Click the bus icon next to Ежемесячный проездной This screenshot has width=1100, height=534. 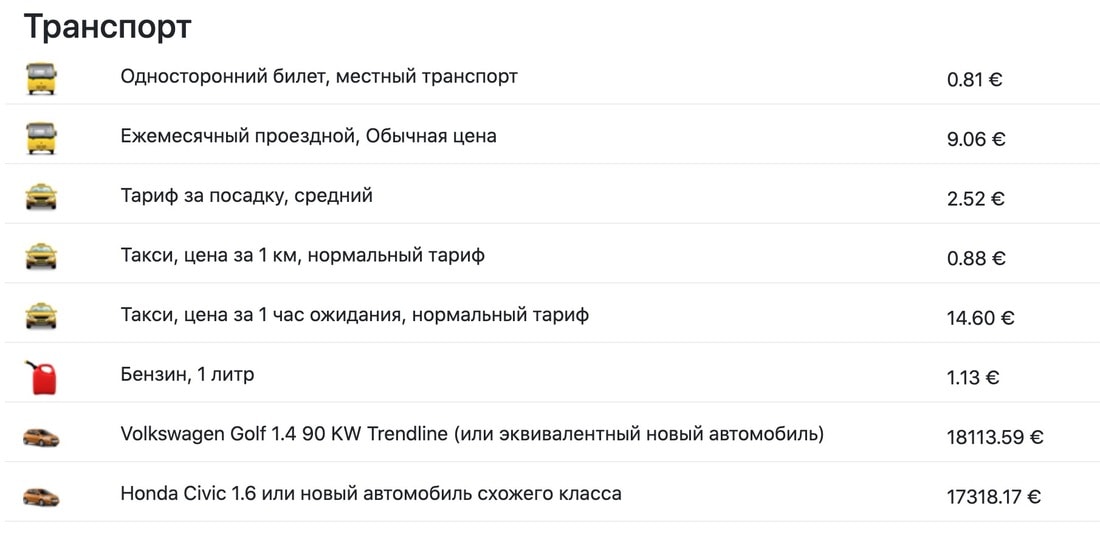41,138
